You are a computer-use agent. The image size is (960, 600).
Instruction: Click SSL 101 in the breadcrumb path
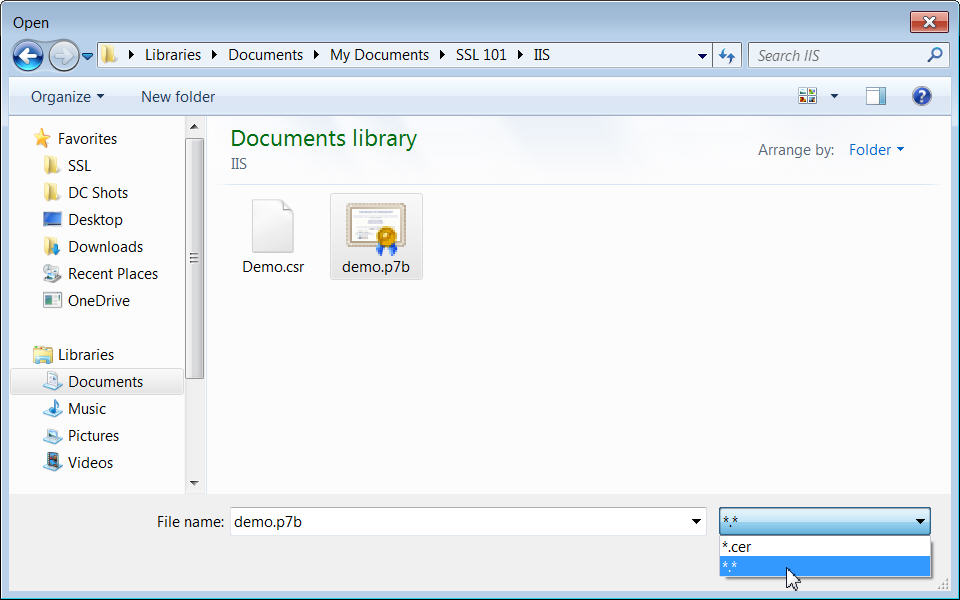[481, 55]
